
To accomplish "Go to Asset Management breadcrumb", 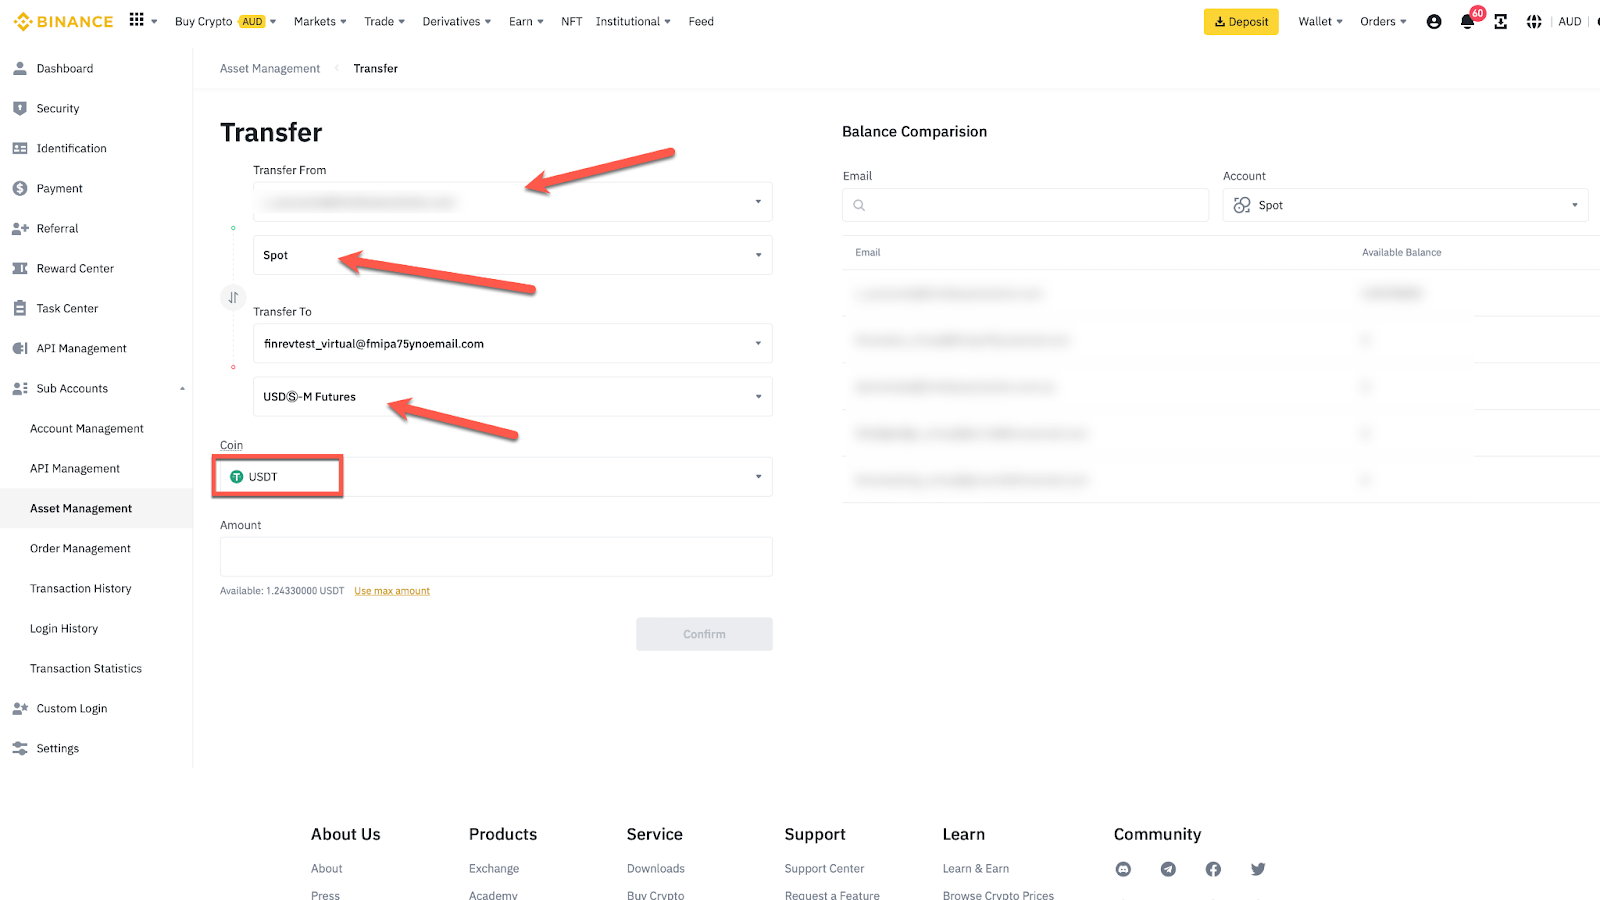I will click(270, 68).
